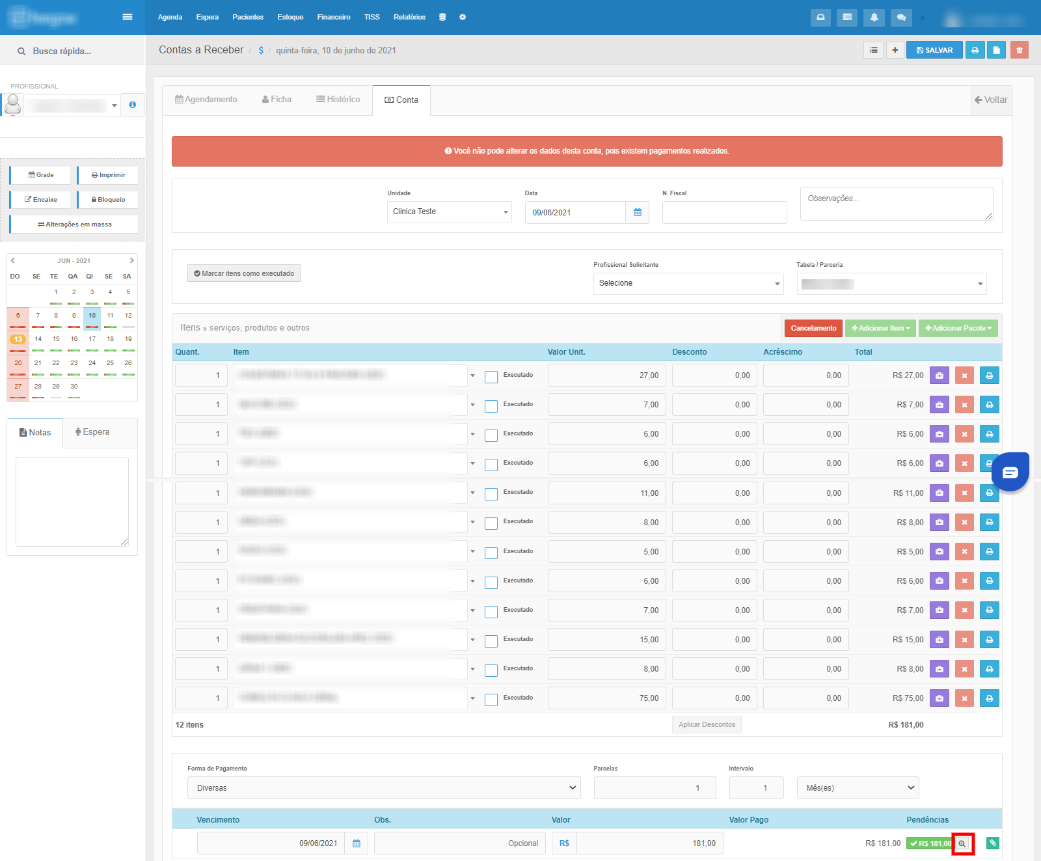Remove the R$ 5,00 item with red X
1041x861 pixels.
click(x=965, y=552)
